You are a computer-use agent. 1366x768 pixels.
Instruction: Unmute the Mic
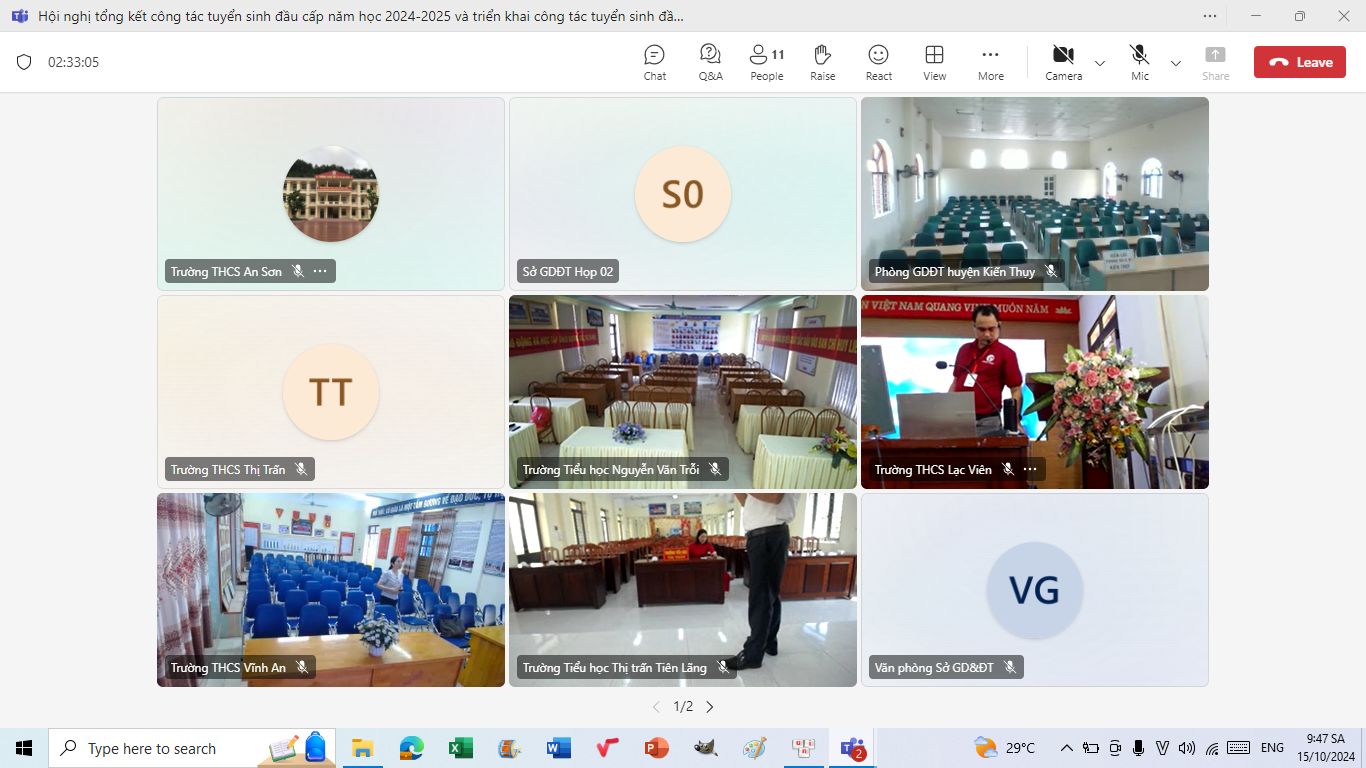pyautogui.click(x=1139, y=62)
